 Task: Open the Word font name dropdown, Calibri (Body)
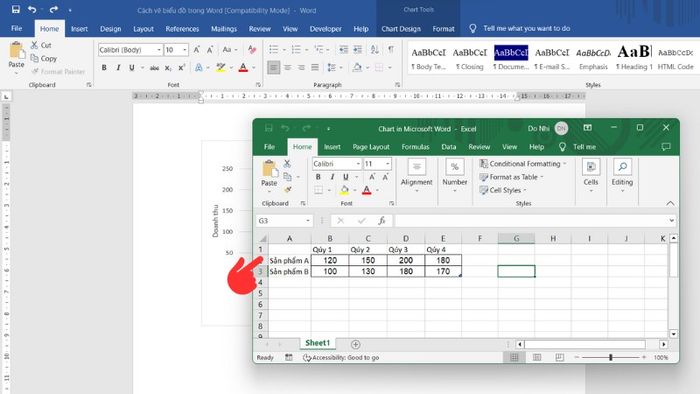click(x=130, y=50)
